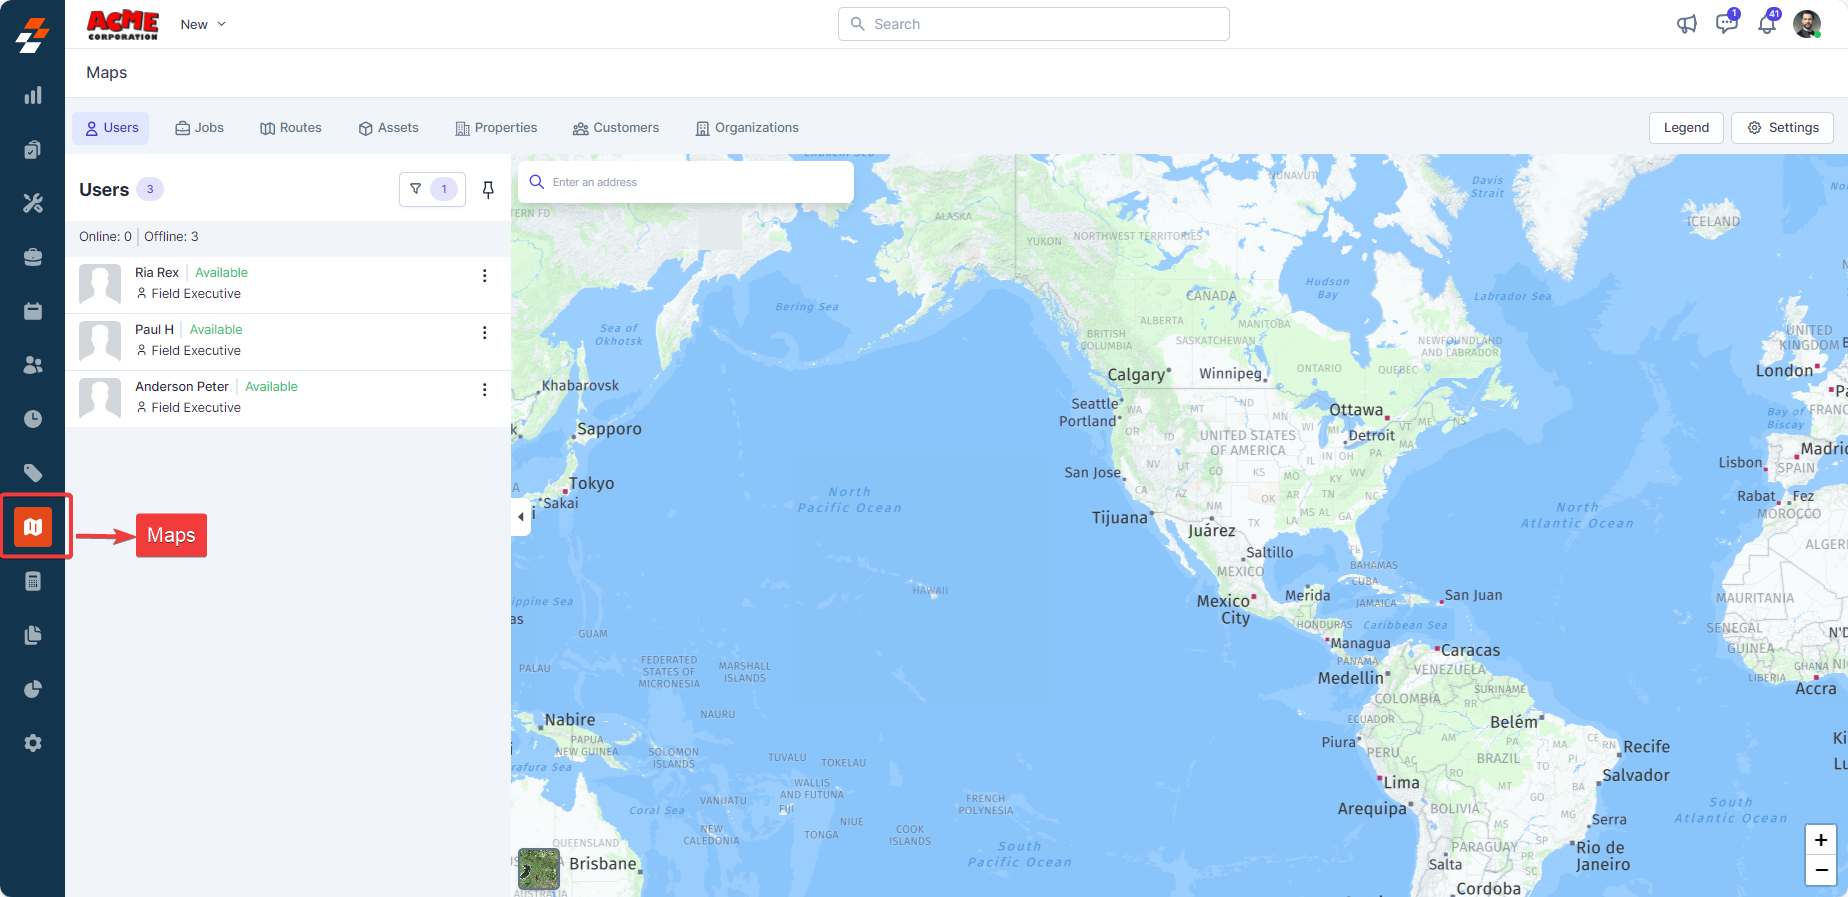This screenshot has width=1848, height=897.
Task: Click the Enter an address field
Action: [x=686, y=182]
